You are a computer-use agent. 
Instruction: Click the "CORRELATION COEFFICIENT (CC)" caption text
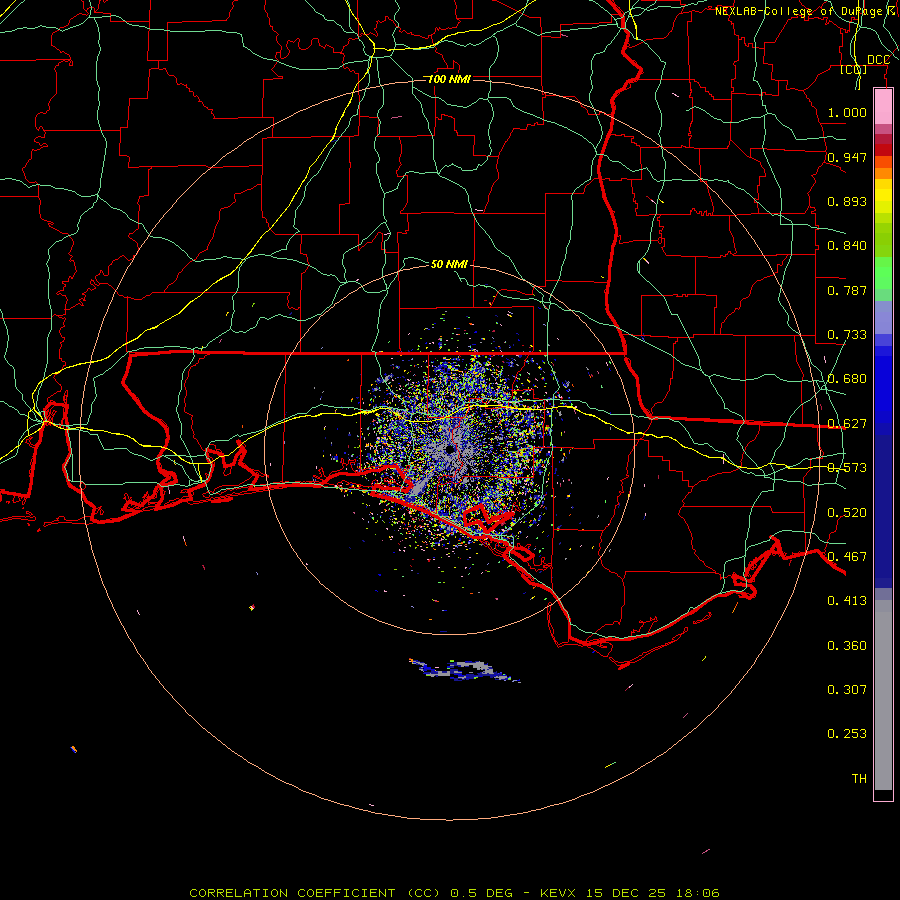[x=315, y=893]
